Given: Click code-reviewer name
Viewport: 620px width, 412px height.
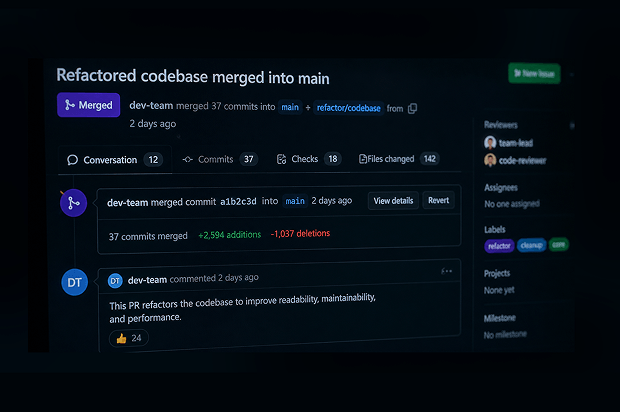Looking at the screenshot, I should pyautogui.click(x=522, y=161).
